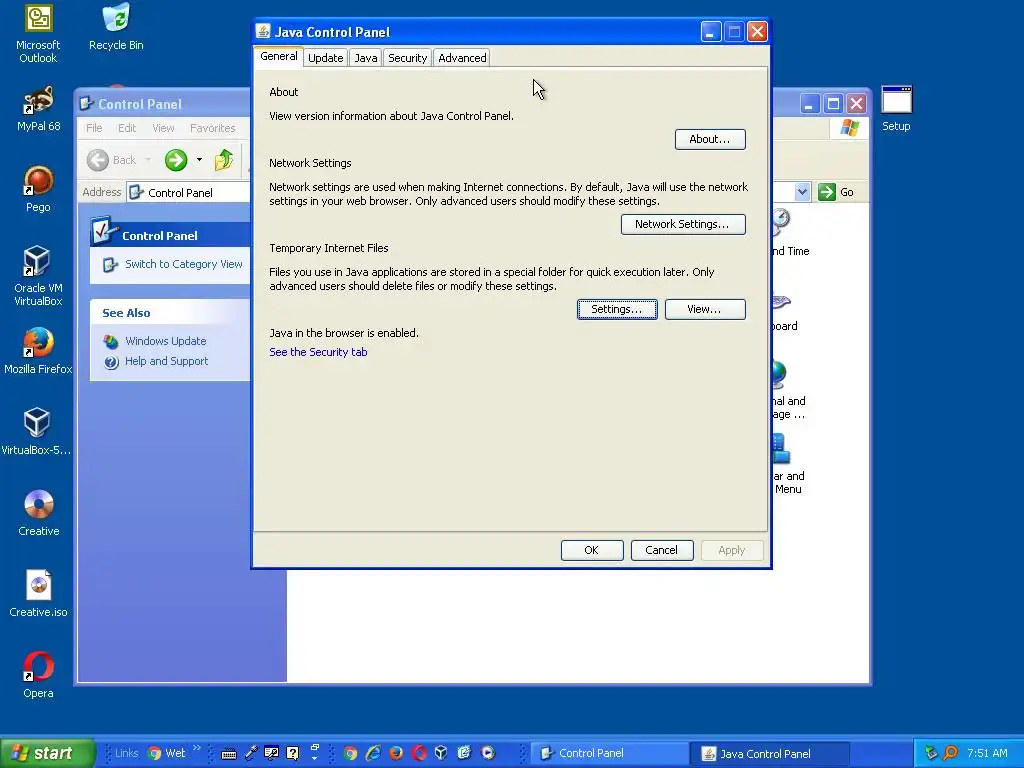The image size is (1024, 768).
Task: Confirm with the OK button
Action: (592, 551)
